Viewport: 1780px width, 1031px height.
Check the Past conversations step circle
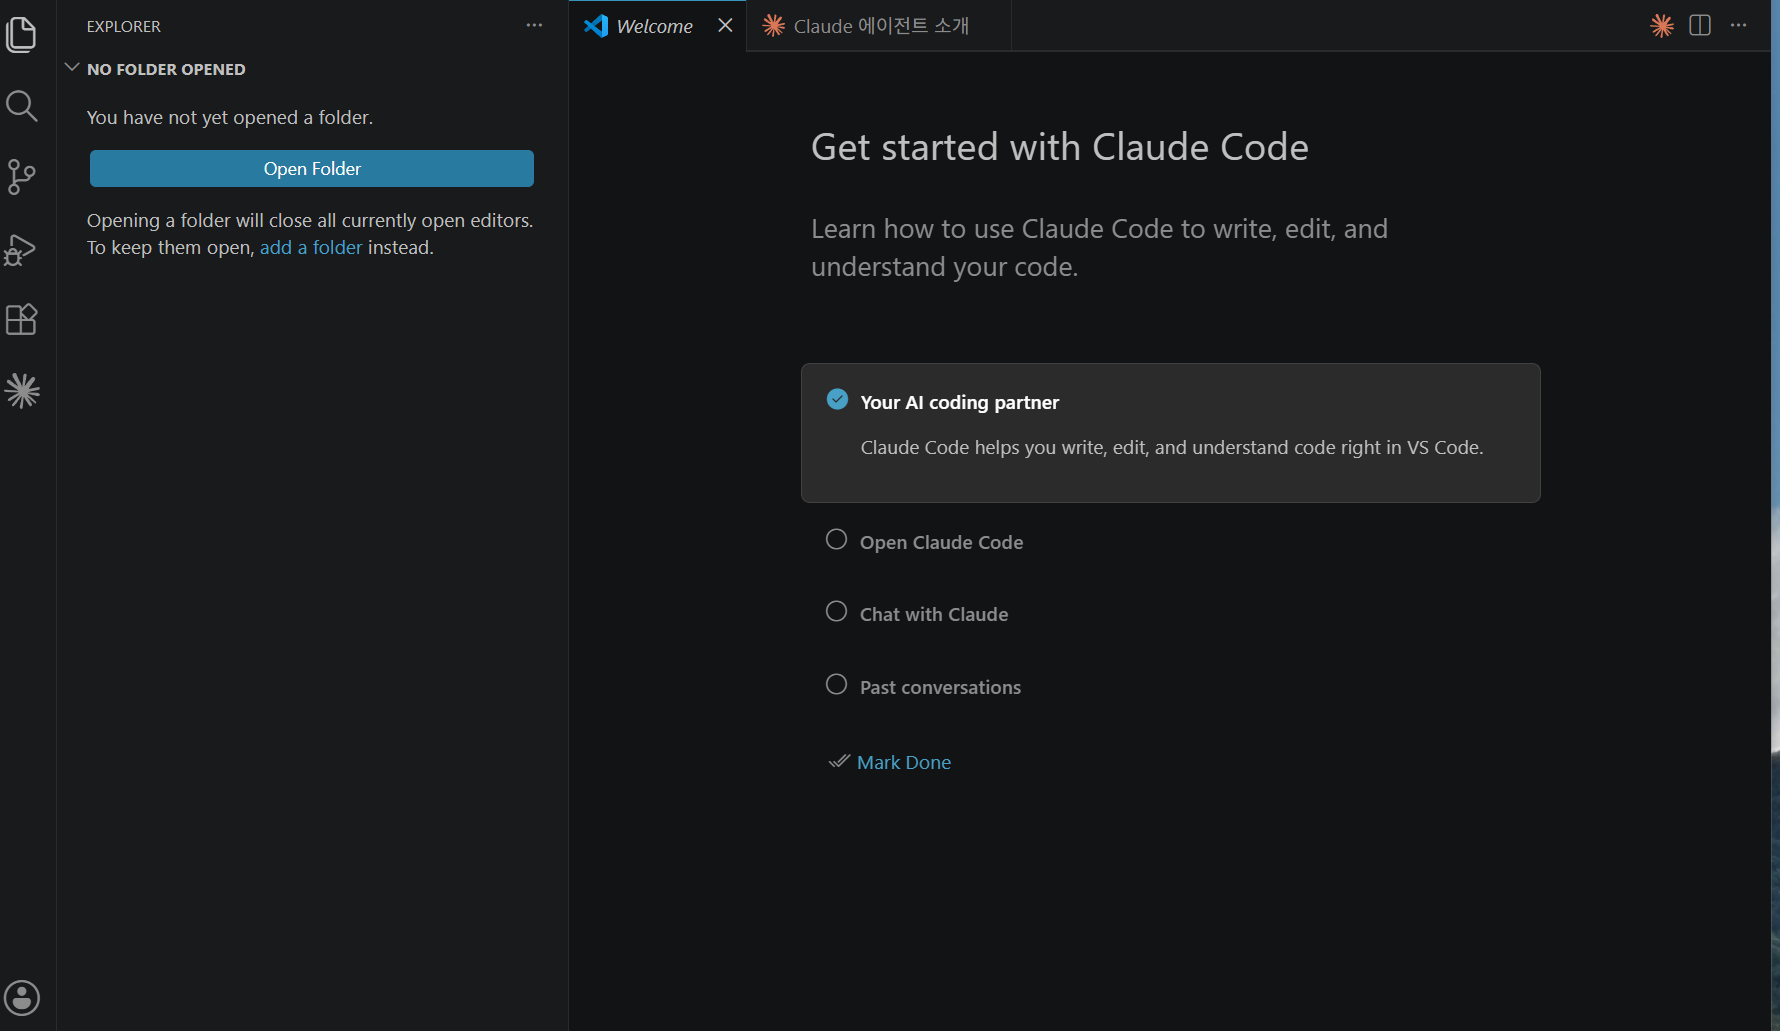coord(837,685)
